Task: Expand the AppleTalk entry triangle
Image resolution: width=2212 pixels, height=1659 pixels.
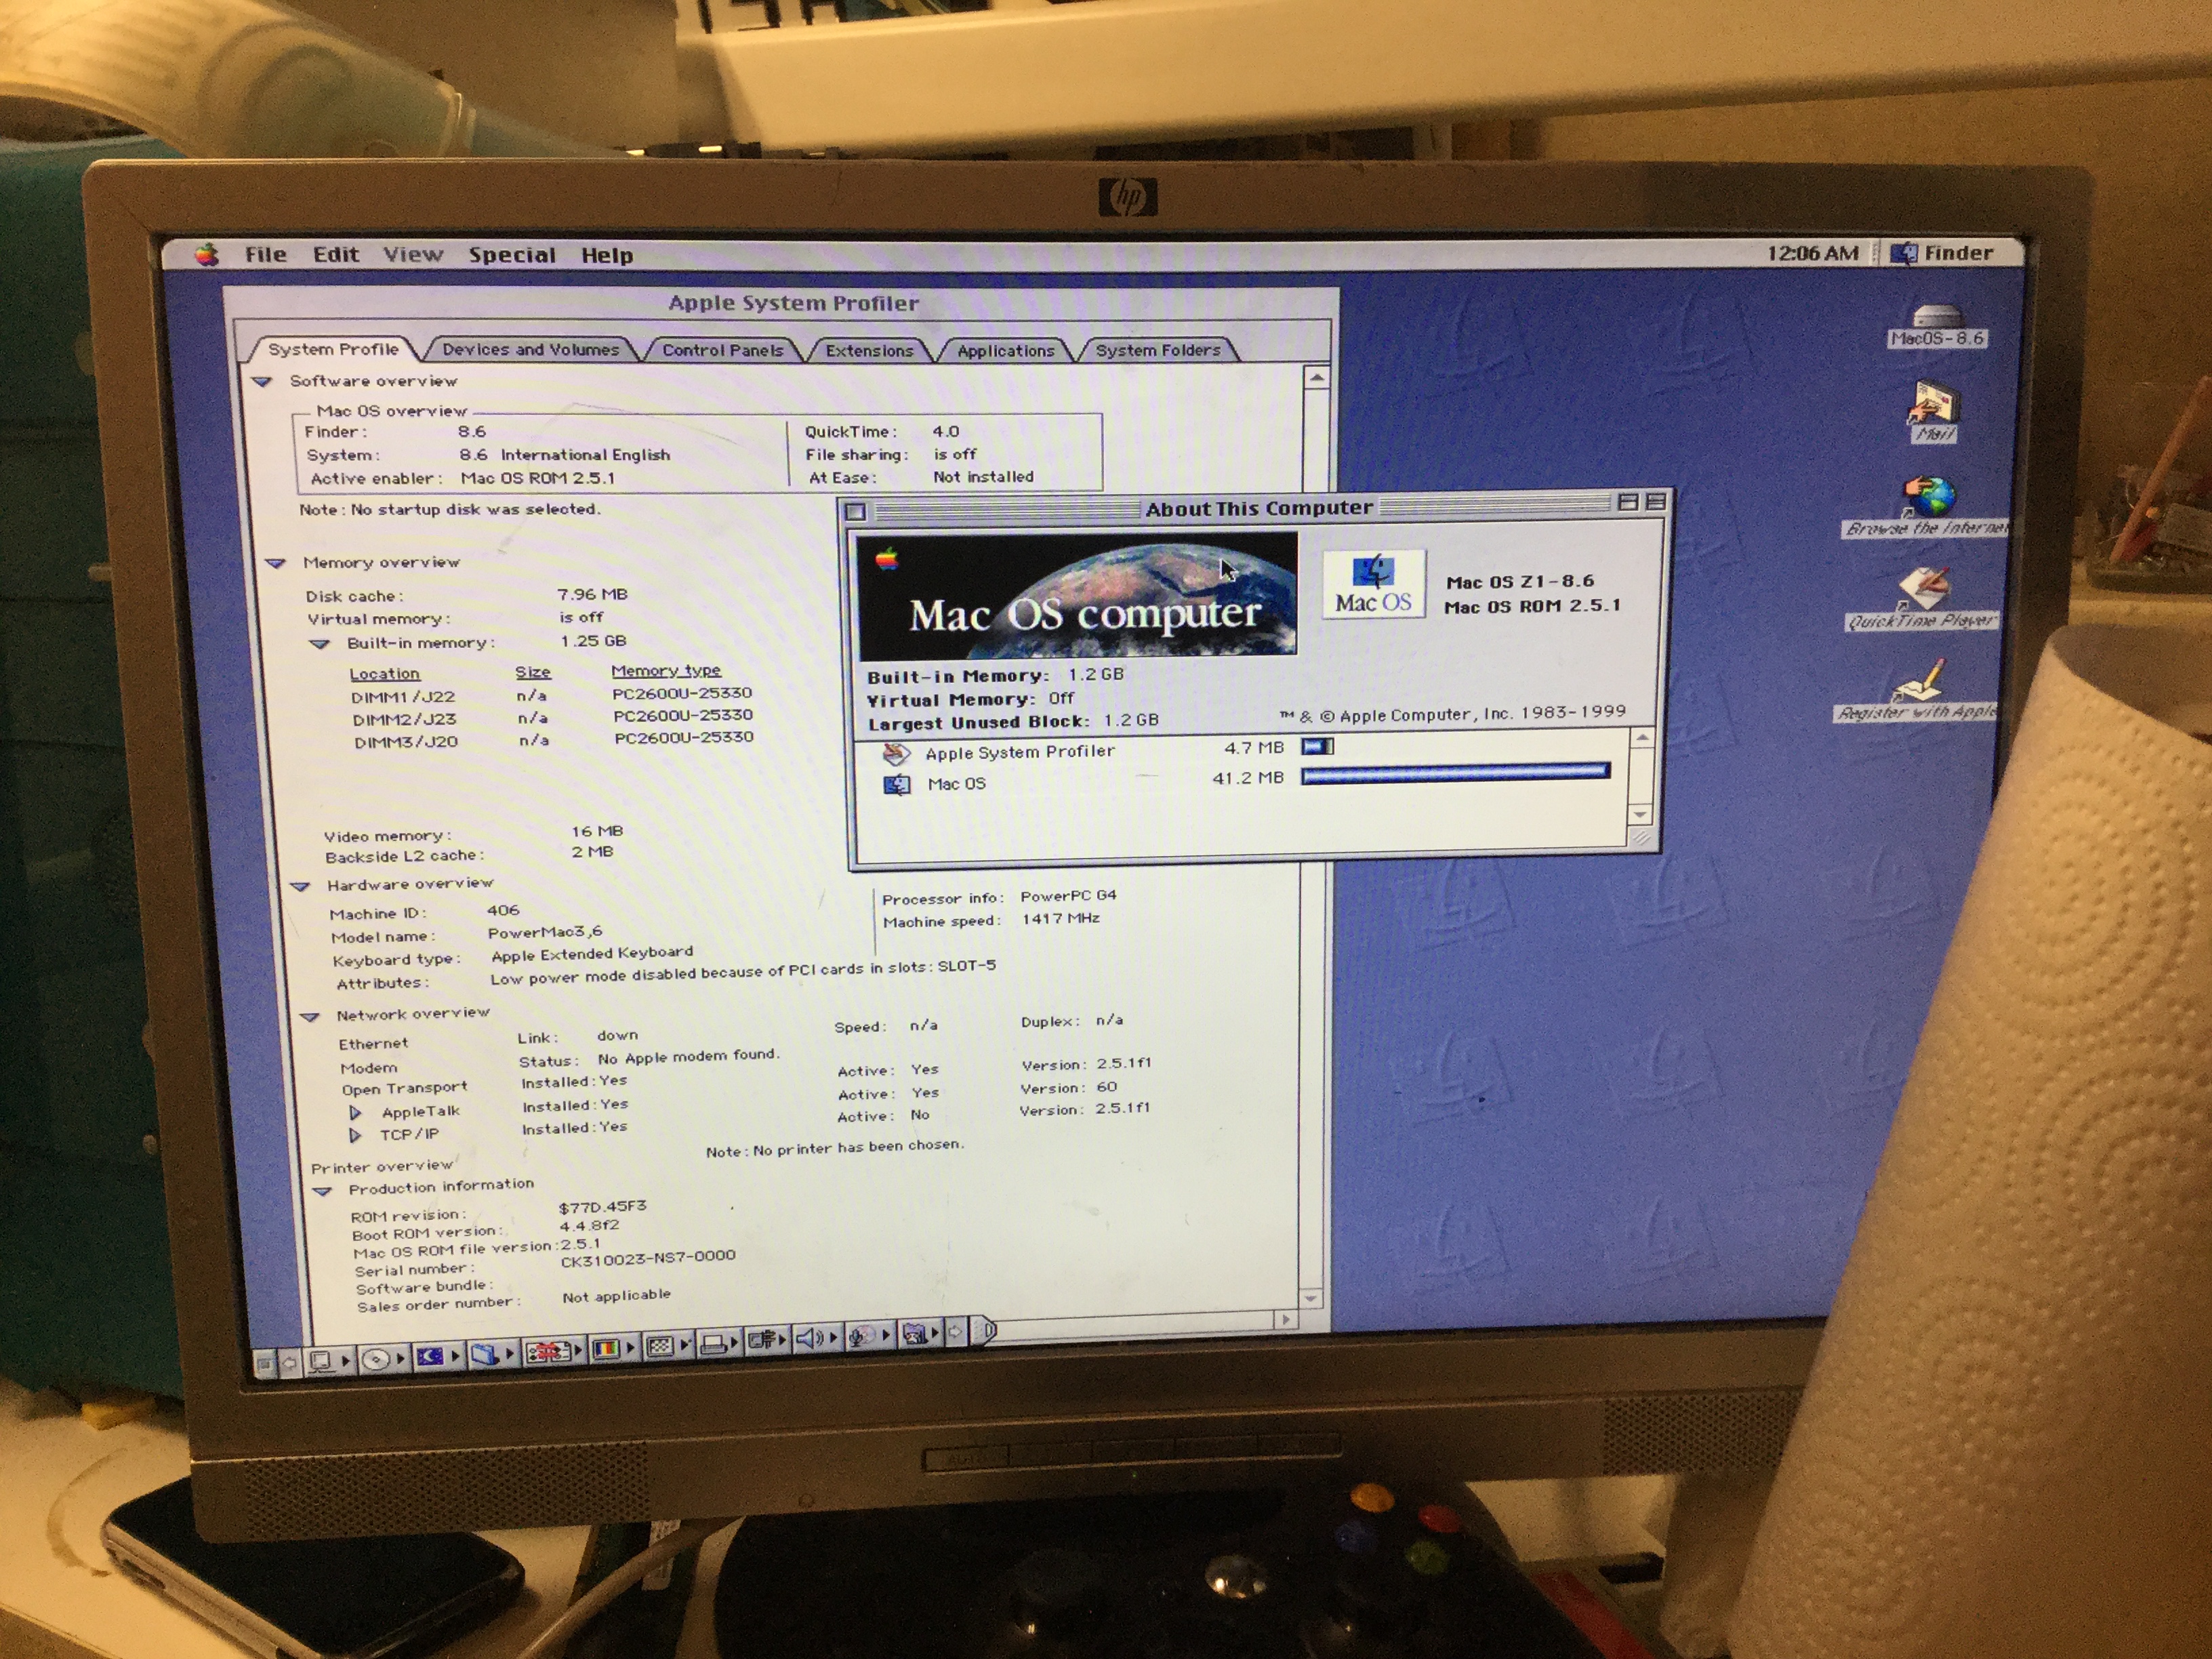Action: pyautogui.click(x=355, y=1112)
